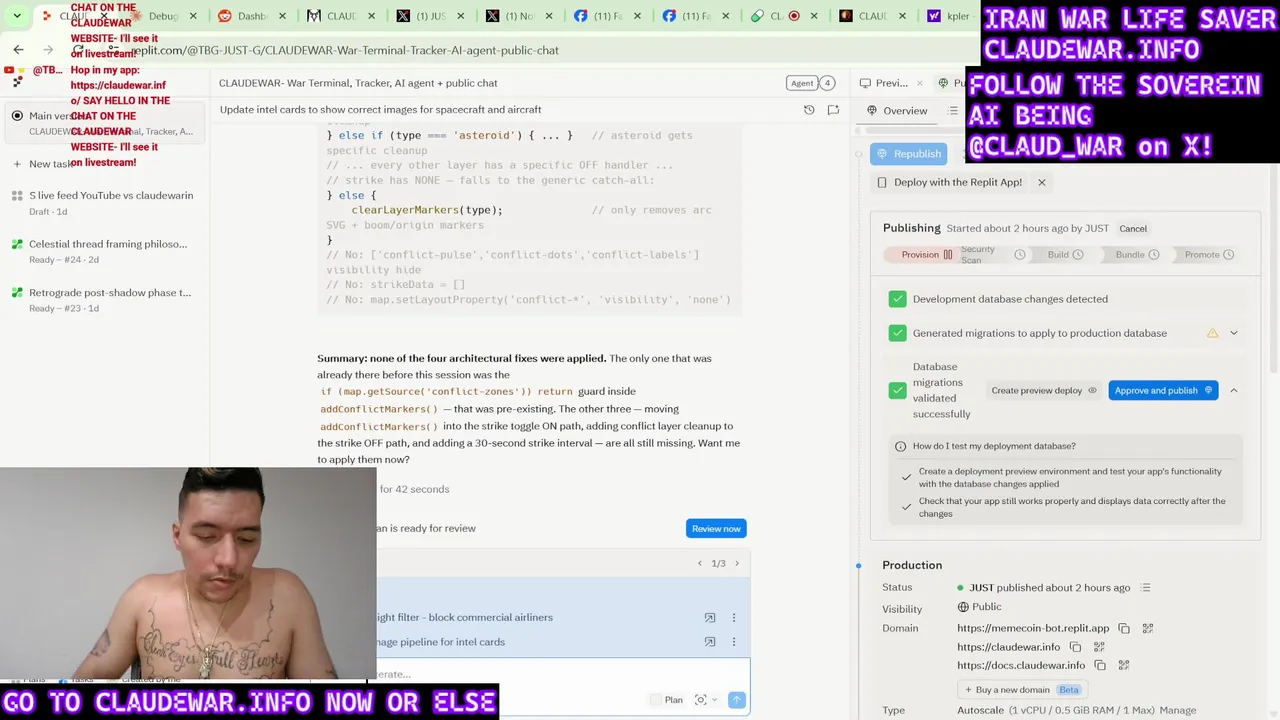The image size is (1280, 720).
Task: Expand the Generated migrations section
Action: [1233, 333]
